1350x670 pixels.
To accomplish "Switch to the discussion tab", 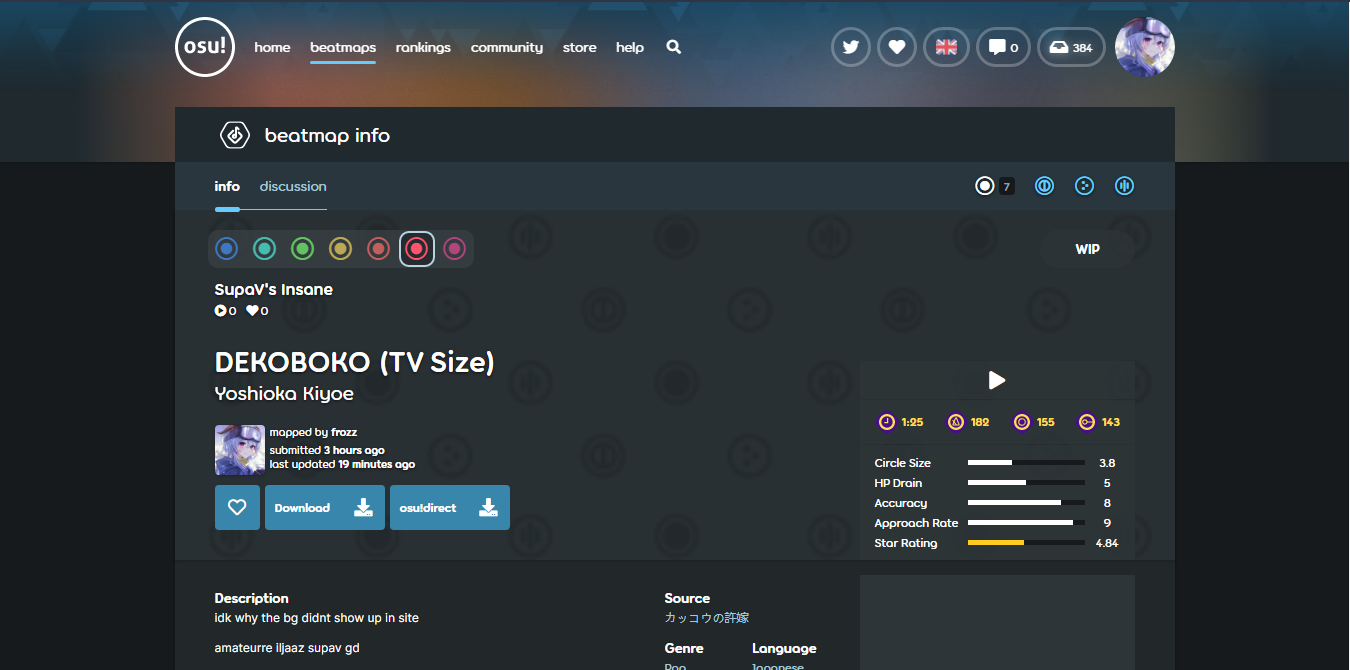I will click(x=292, y=186).
